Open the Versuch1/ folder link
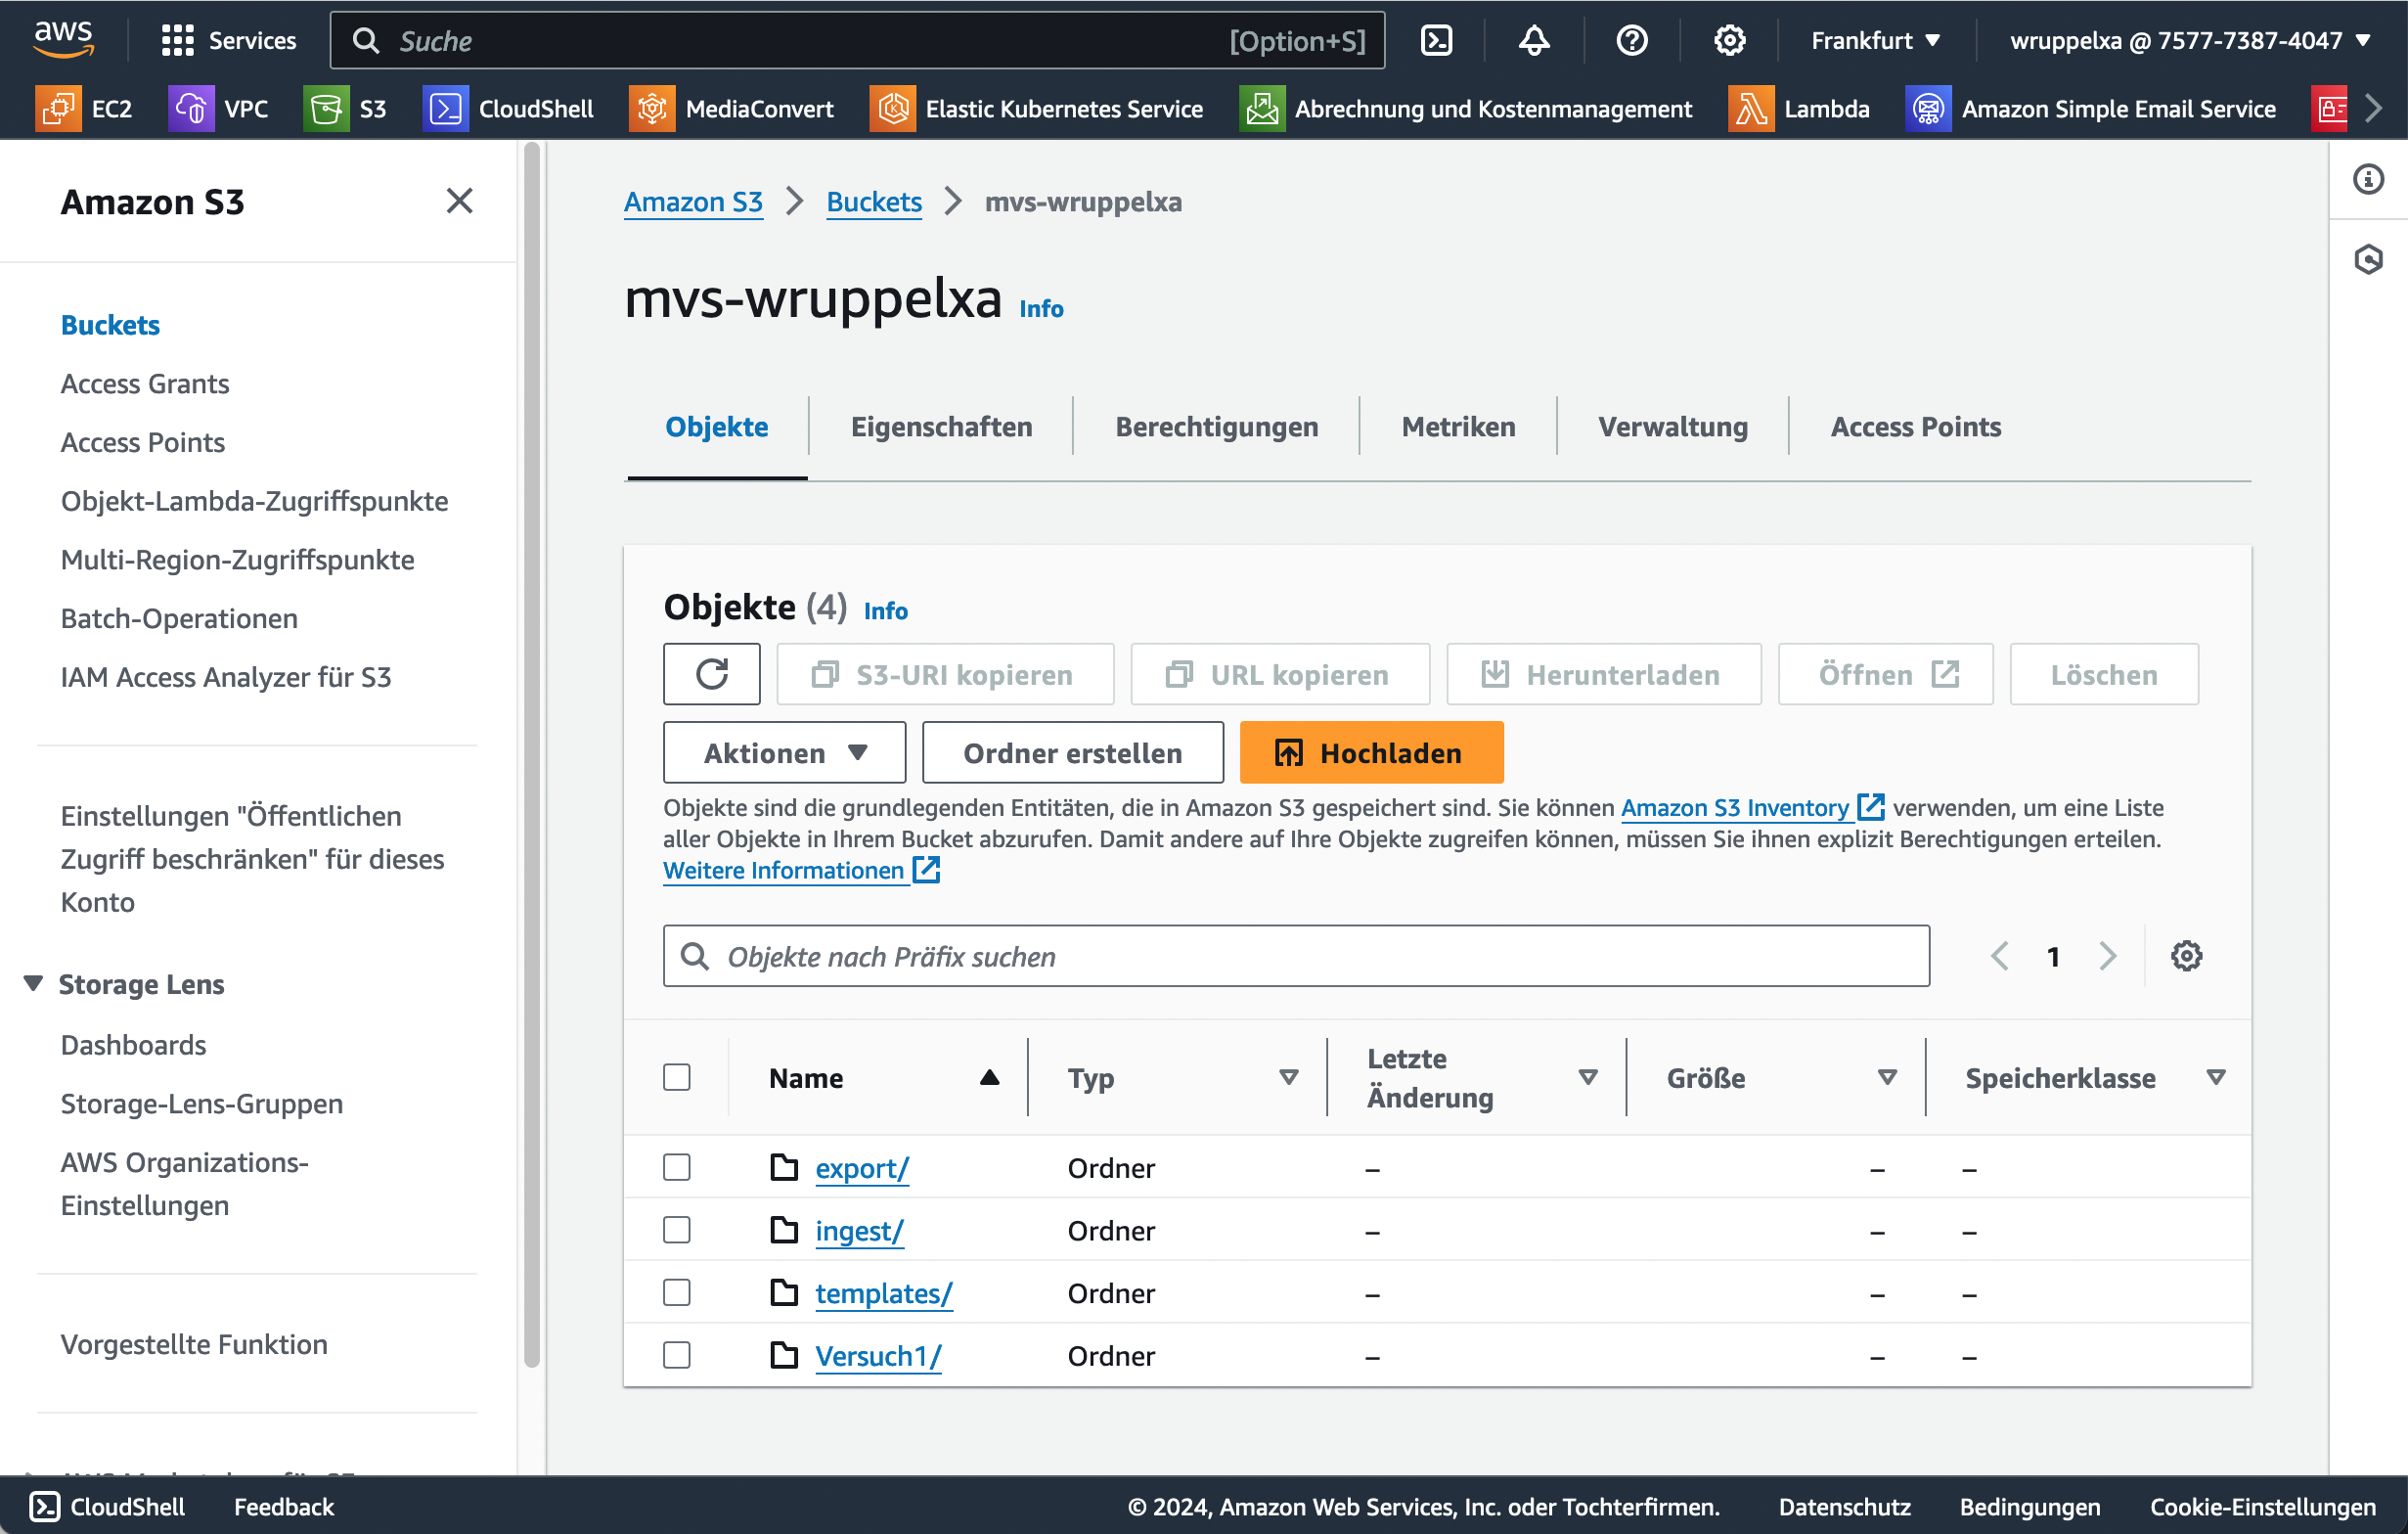Screen dimensions: 2408x1534 coord(878,1355)
